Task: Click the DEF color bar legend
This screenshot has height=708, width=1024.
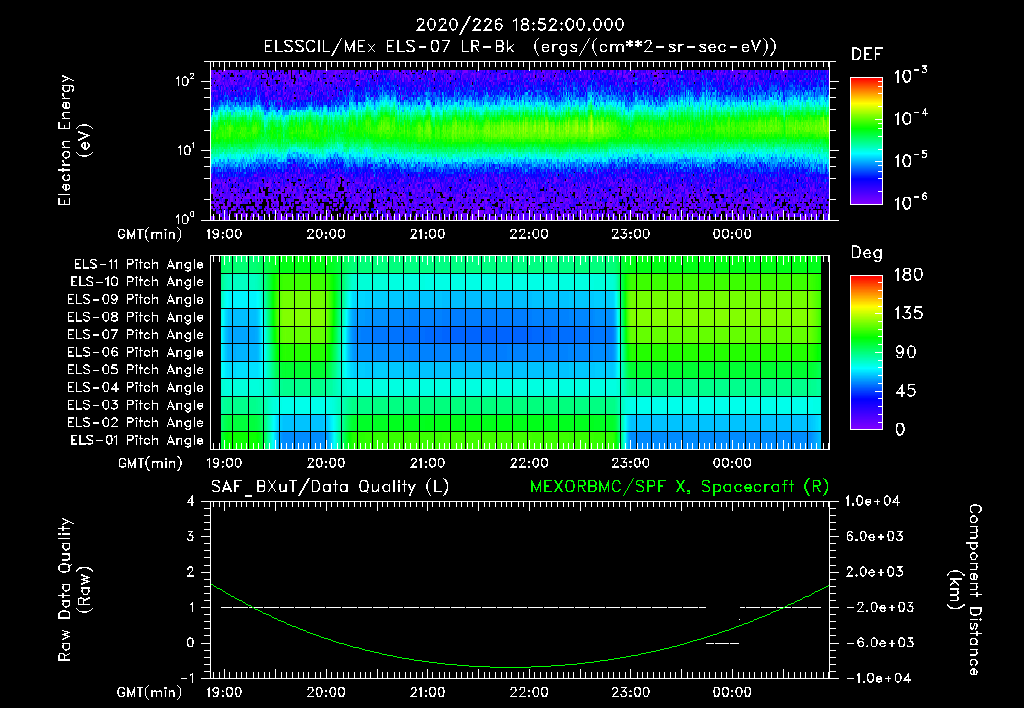Action: point(866,140)
